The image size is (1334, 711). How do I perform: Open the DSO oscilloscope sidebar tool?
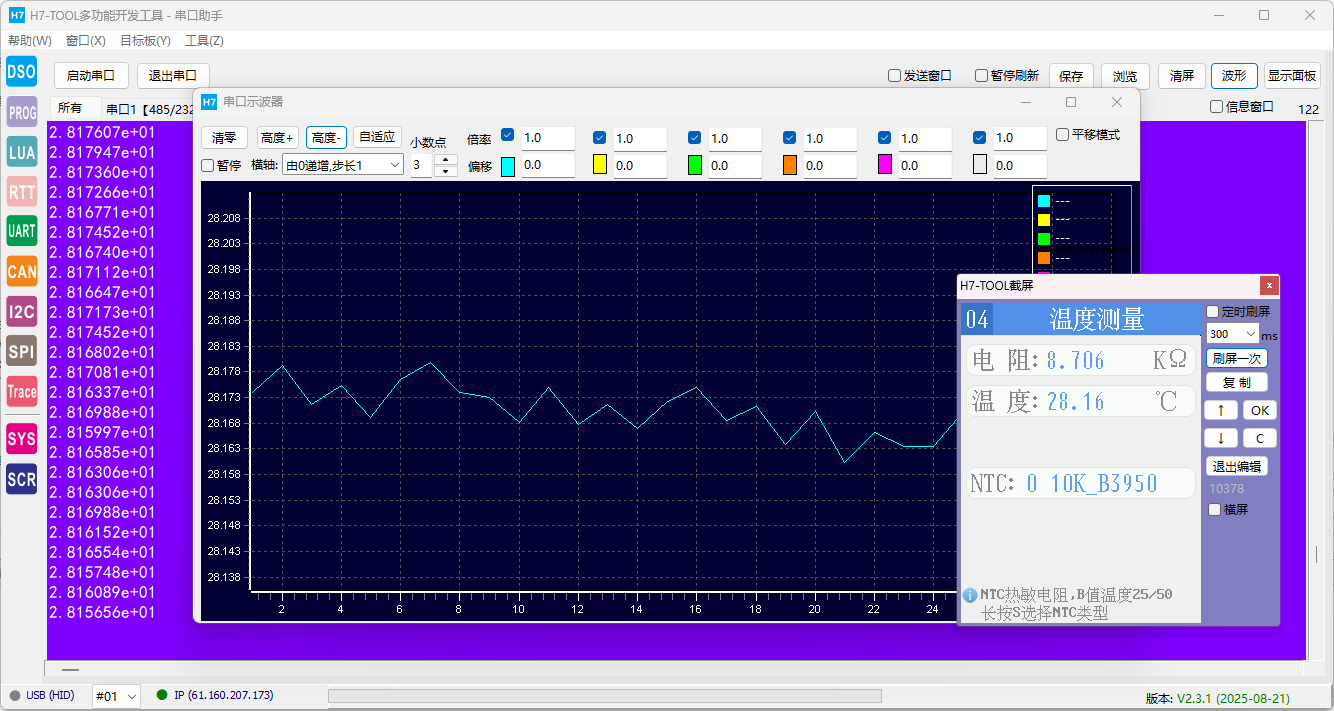[x=22, y=71]
